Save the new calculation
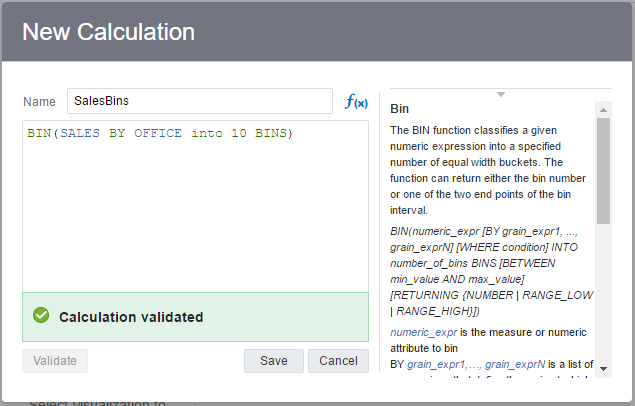Screen dimensions: 635x406 click(x=274, y=361)
